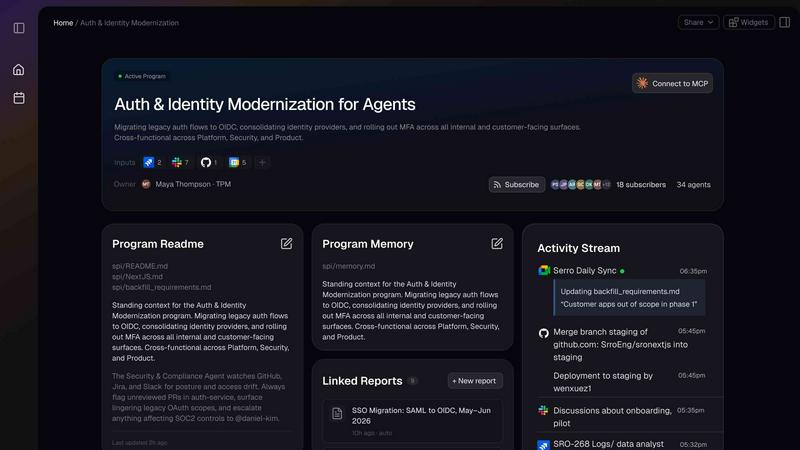View the subscriber avatars group

coord(581,185)
